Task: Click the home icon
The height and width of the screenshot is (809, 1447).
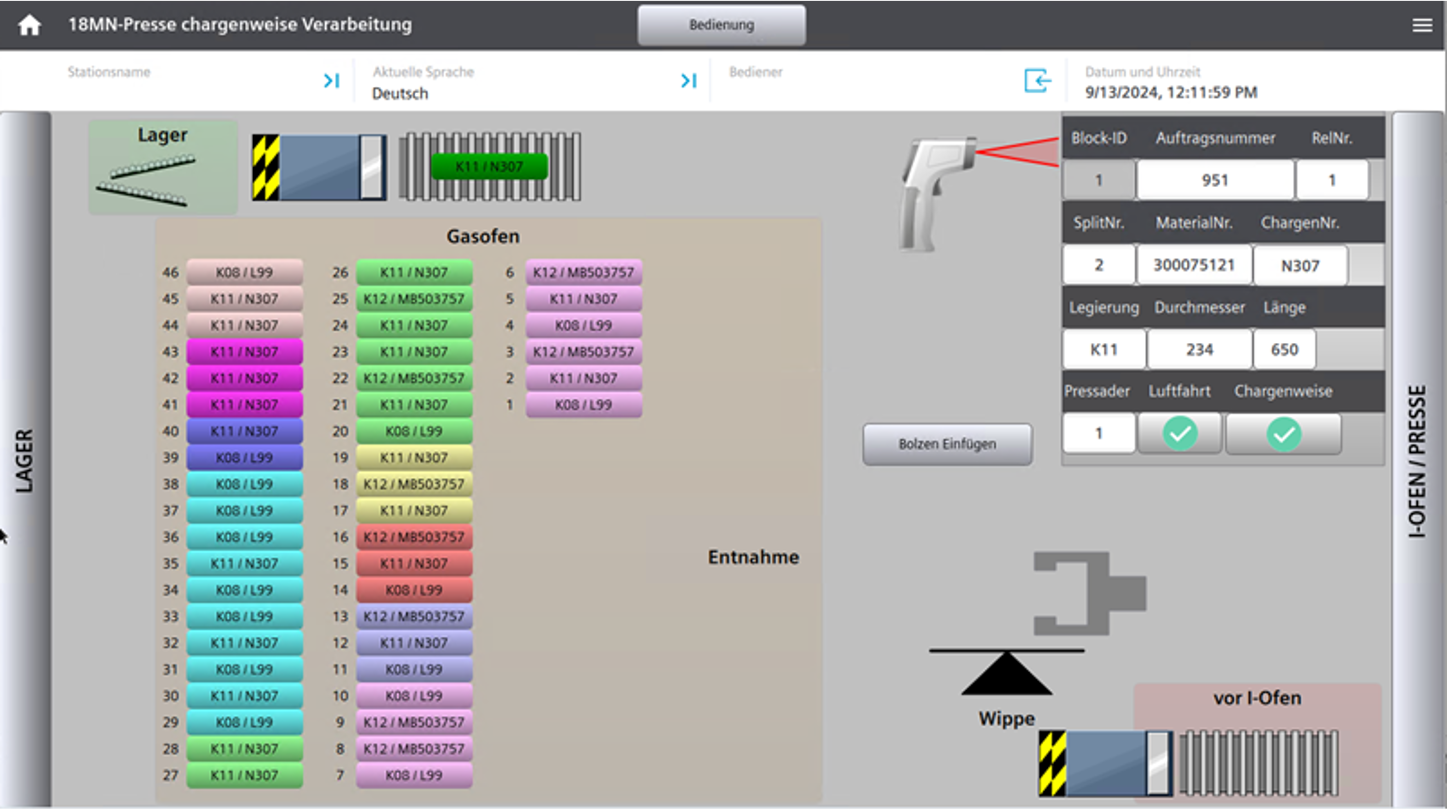Action: pos(29,25)
